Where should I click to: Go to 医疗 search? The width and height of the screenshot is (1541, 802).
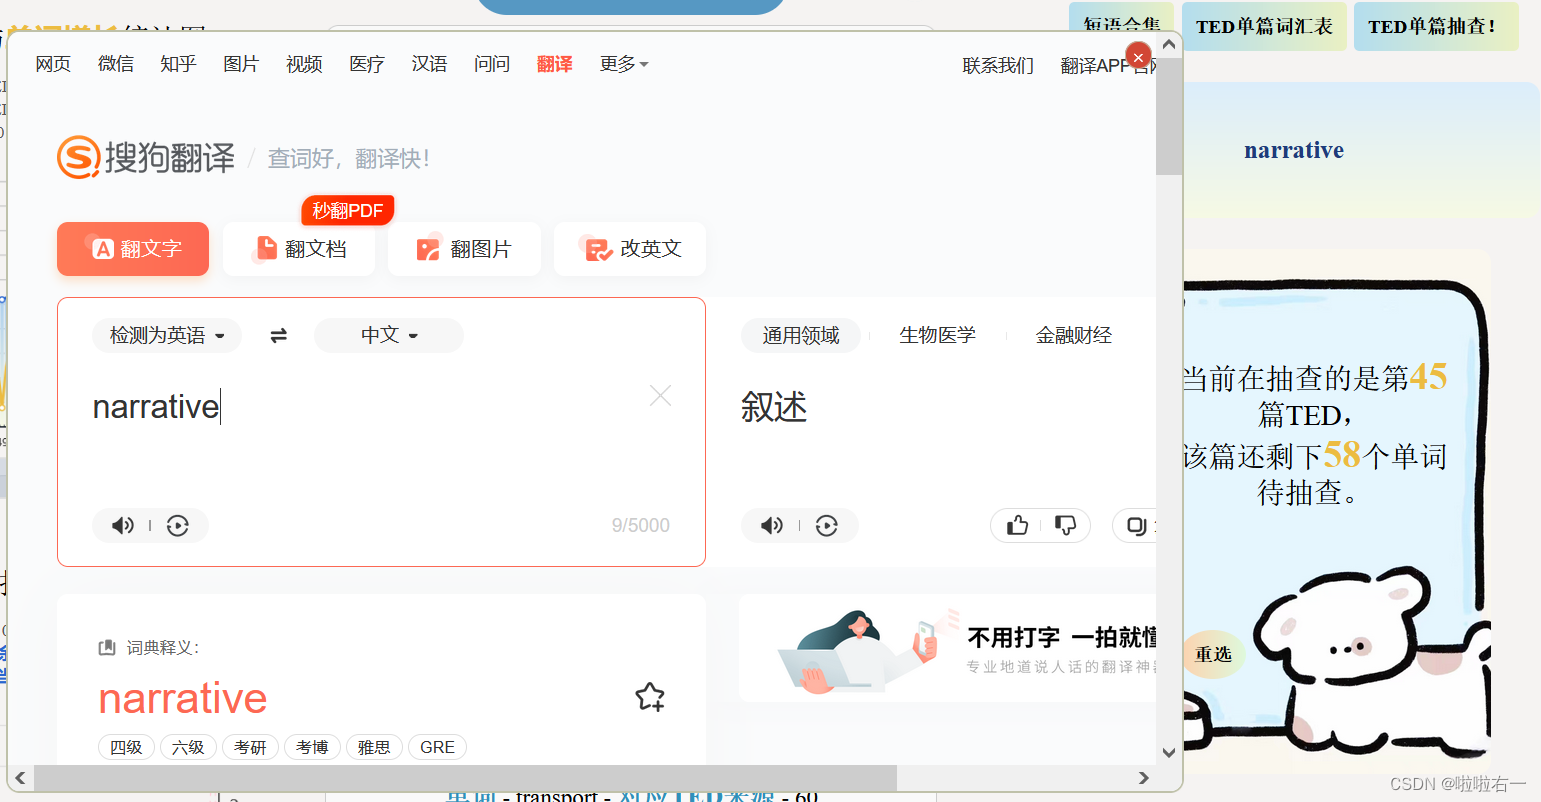click(x=367, y=64)
